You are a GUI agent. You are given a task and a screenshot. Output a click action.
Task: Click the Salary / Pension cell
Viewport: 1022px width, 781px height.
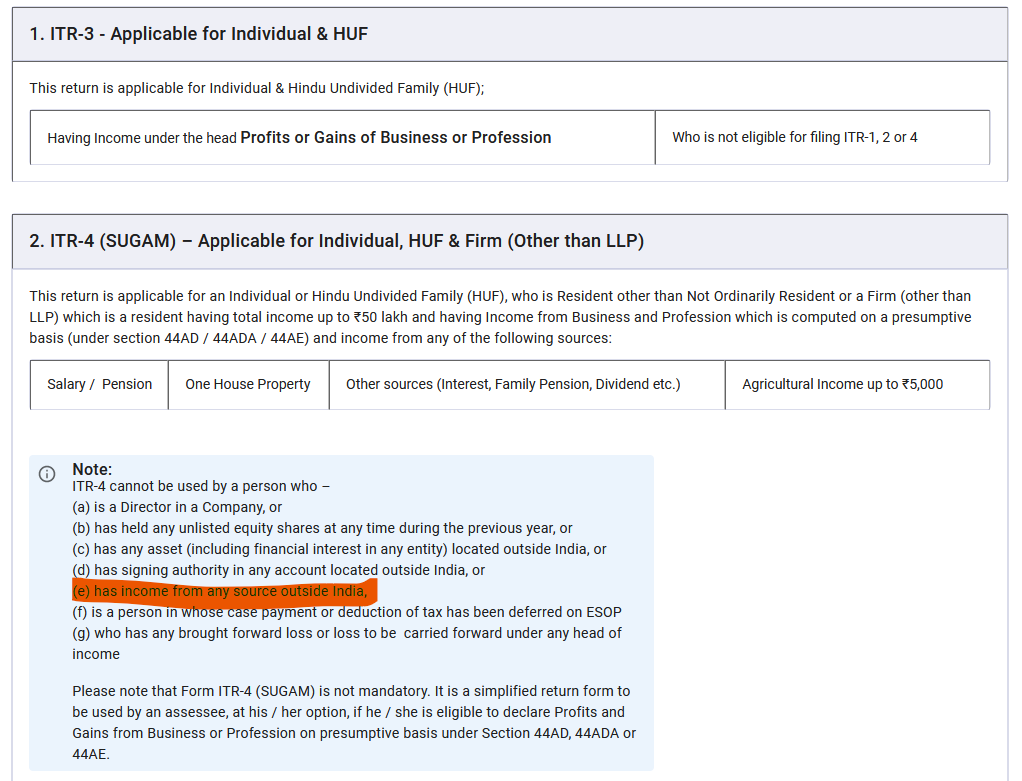[99, 385]
